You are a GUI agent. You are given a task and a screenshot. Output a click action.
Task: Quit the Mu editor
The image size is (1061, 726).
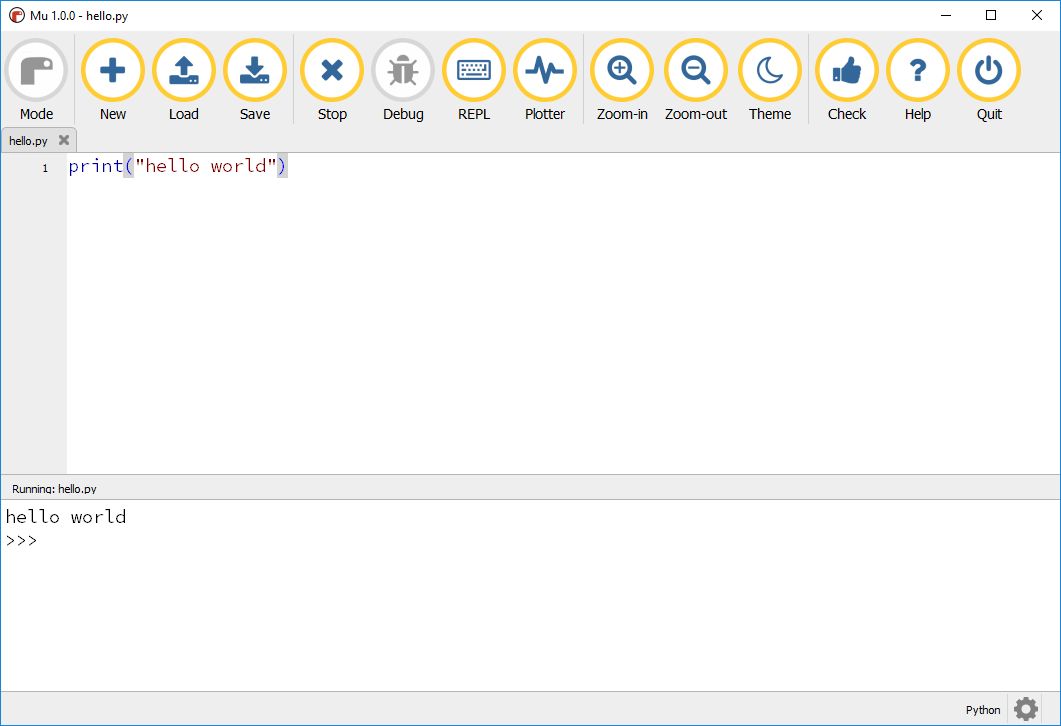tap(988, 70)
